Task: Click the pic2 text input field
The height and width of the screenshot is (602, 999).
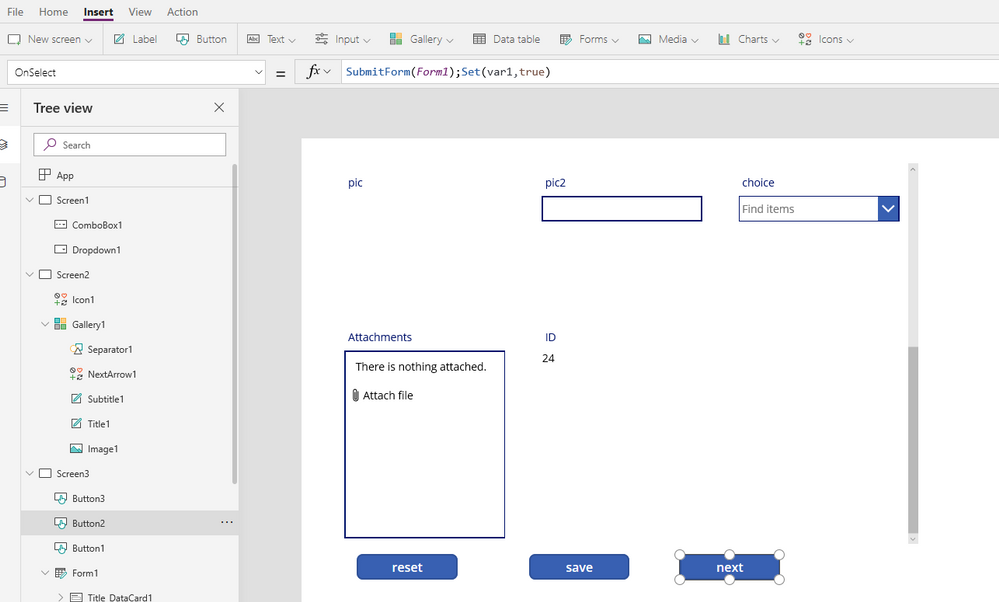Action: (622, 209)
